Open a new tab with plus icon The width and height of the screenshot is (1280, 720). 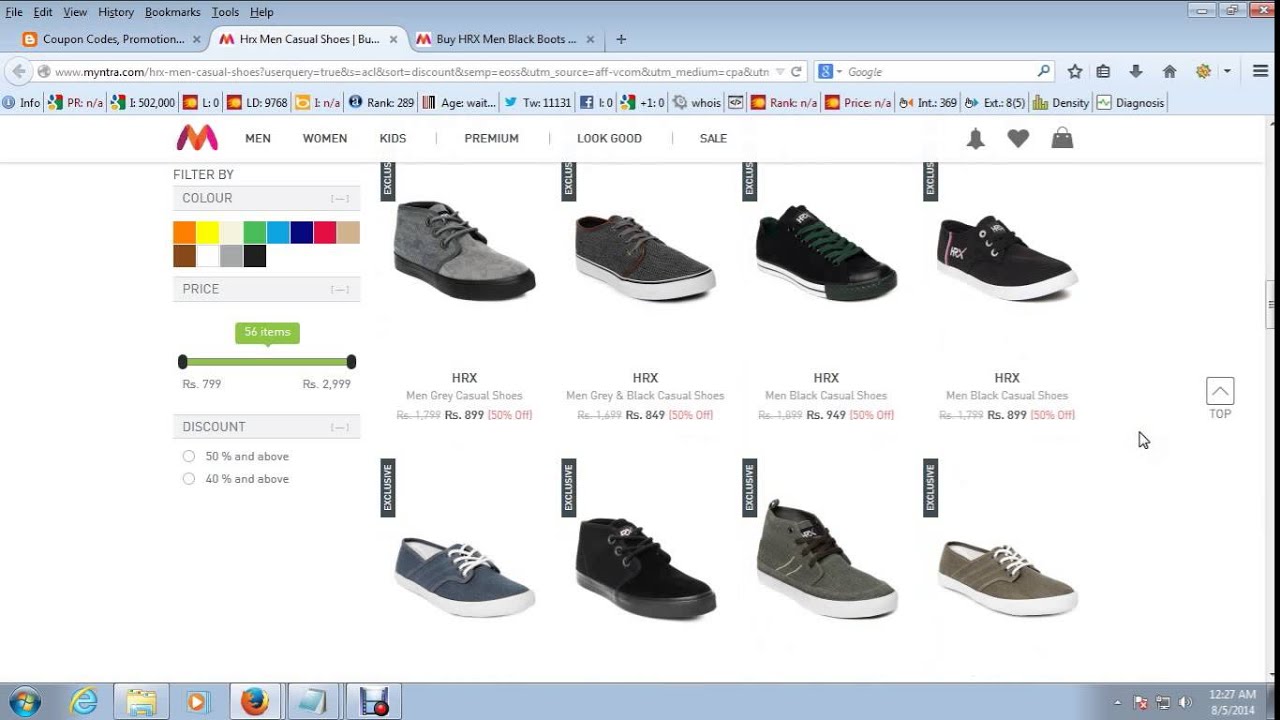[x=621, y=39]
